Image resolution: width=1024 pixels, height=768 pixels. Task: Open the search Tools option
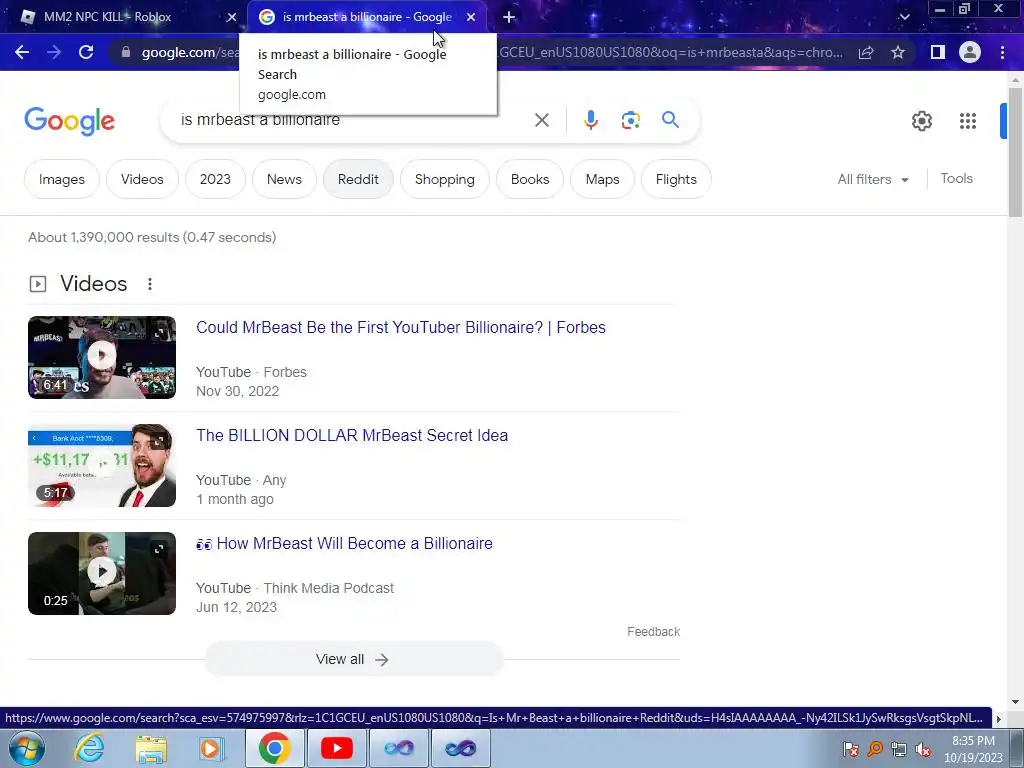(x=956, y=178)
